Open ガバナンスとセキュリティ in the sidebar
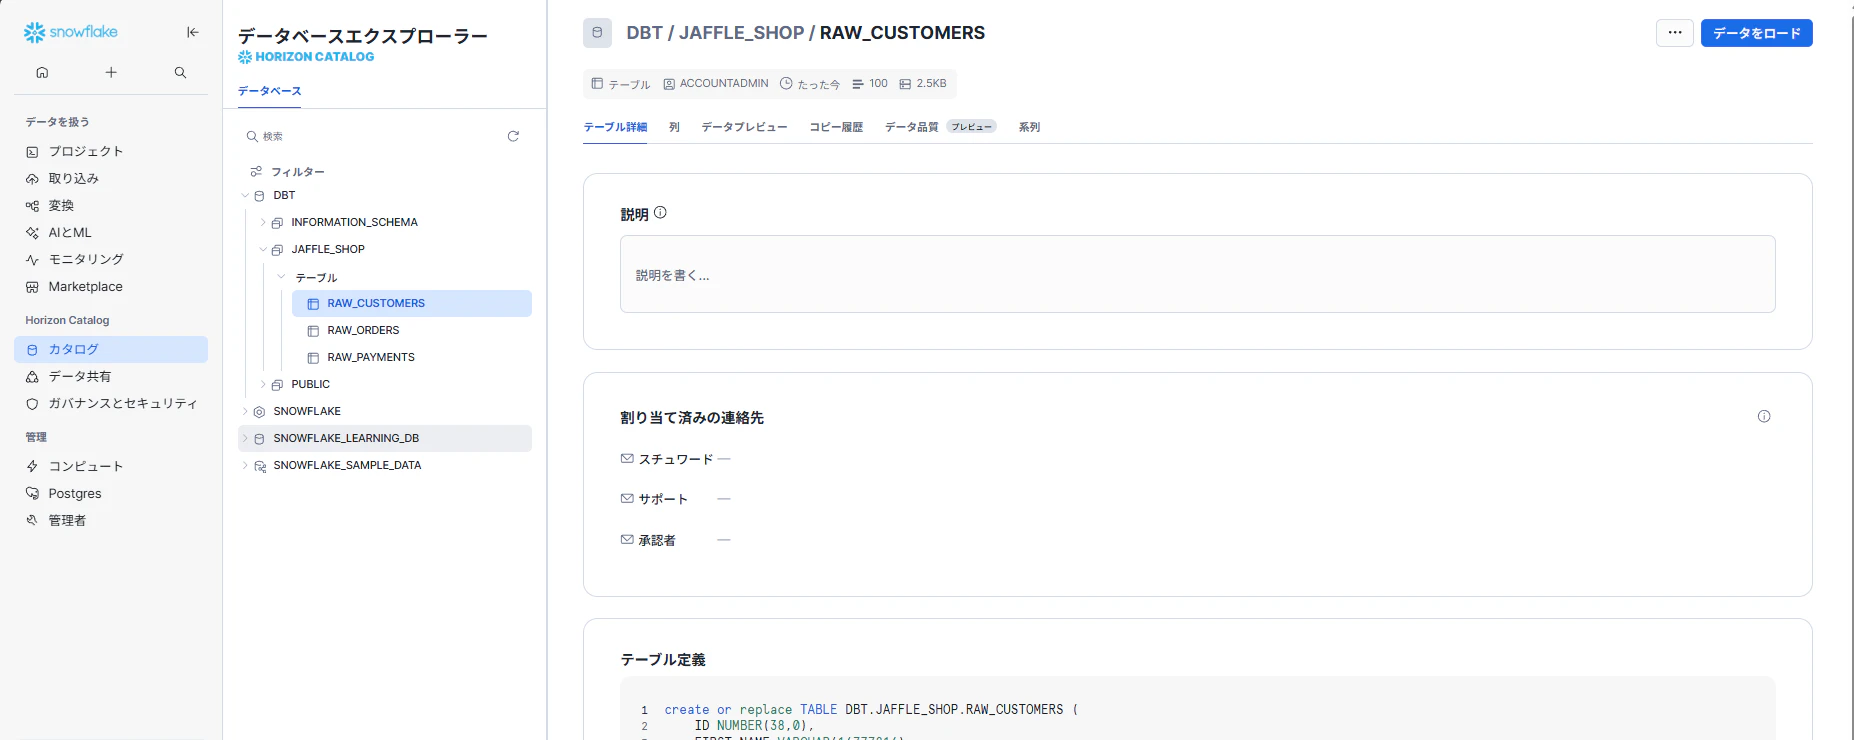Screen dimensions: 1854x740 pyautogui.click(x=111, y=403)
